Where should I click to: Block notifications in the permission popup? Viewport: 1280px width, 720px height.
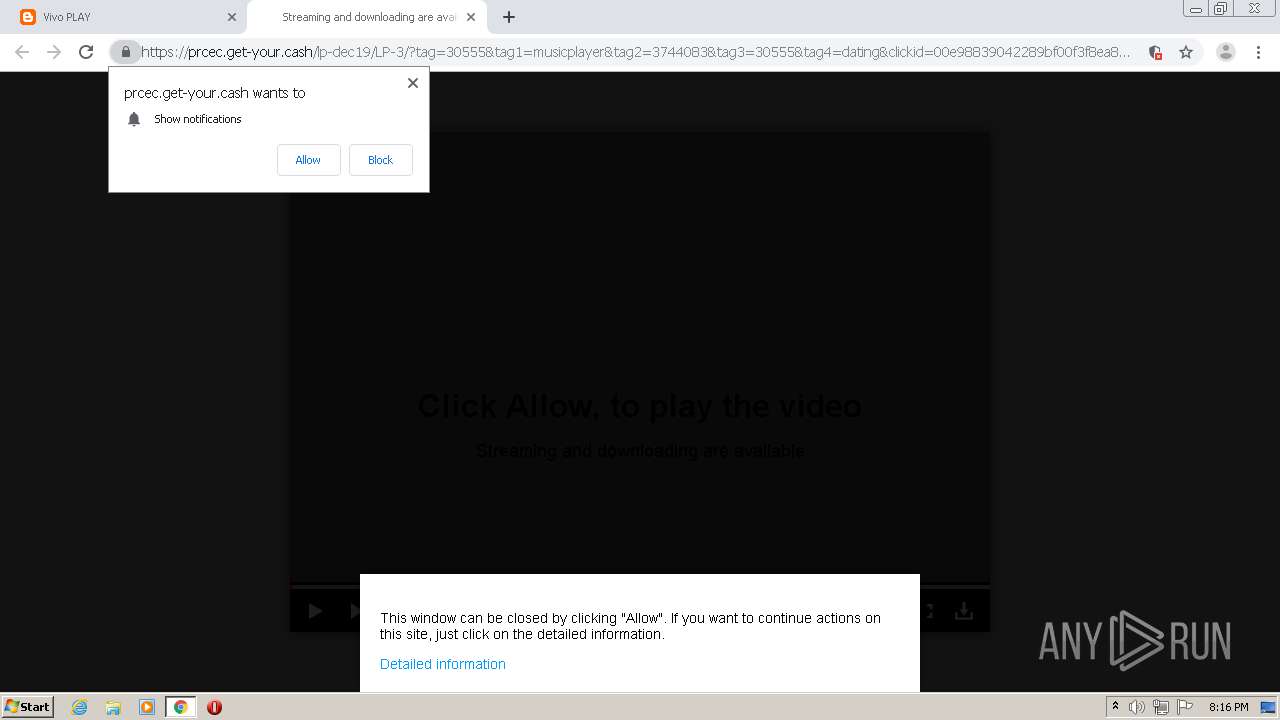pyautogui.click(x=380, y=160)
